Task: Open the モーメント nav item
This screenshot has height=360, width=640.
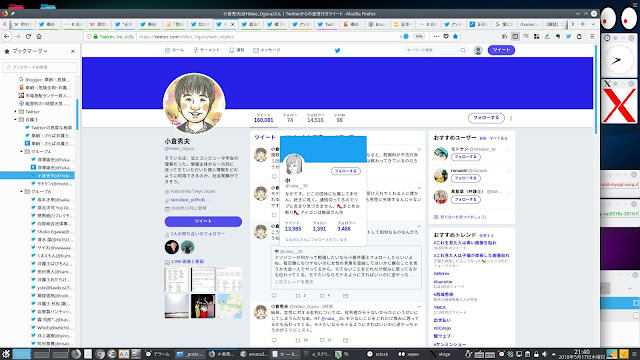Action: (207, 50)
